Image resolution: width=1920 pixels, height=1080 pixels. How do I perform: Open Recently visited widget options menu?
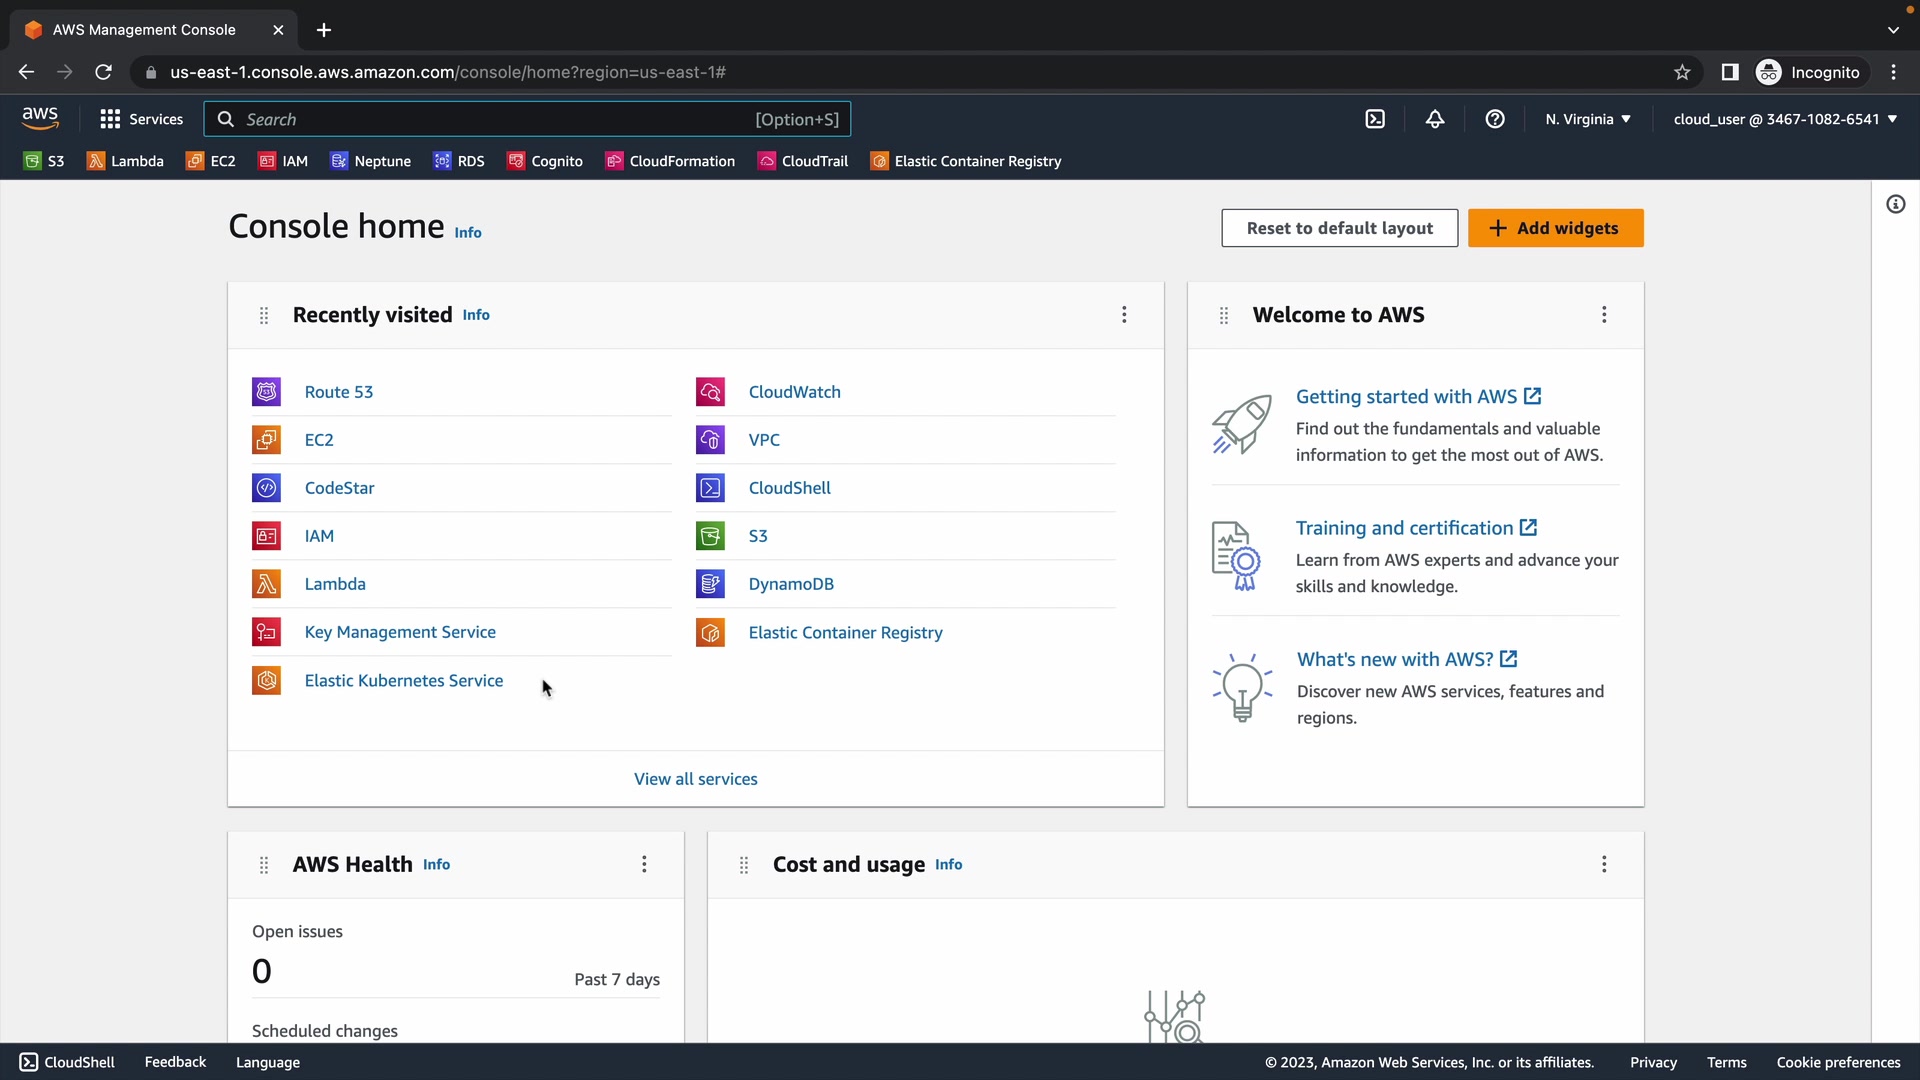[x=1124, y=315]
